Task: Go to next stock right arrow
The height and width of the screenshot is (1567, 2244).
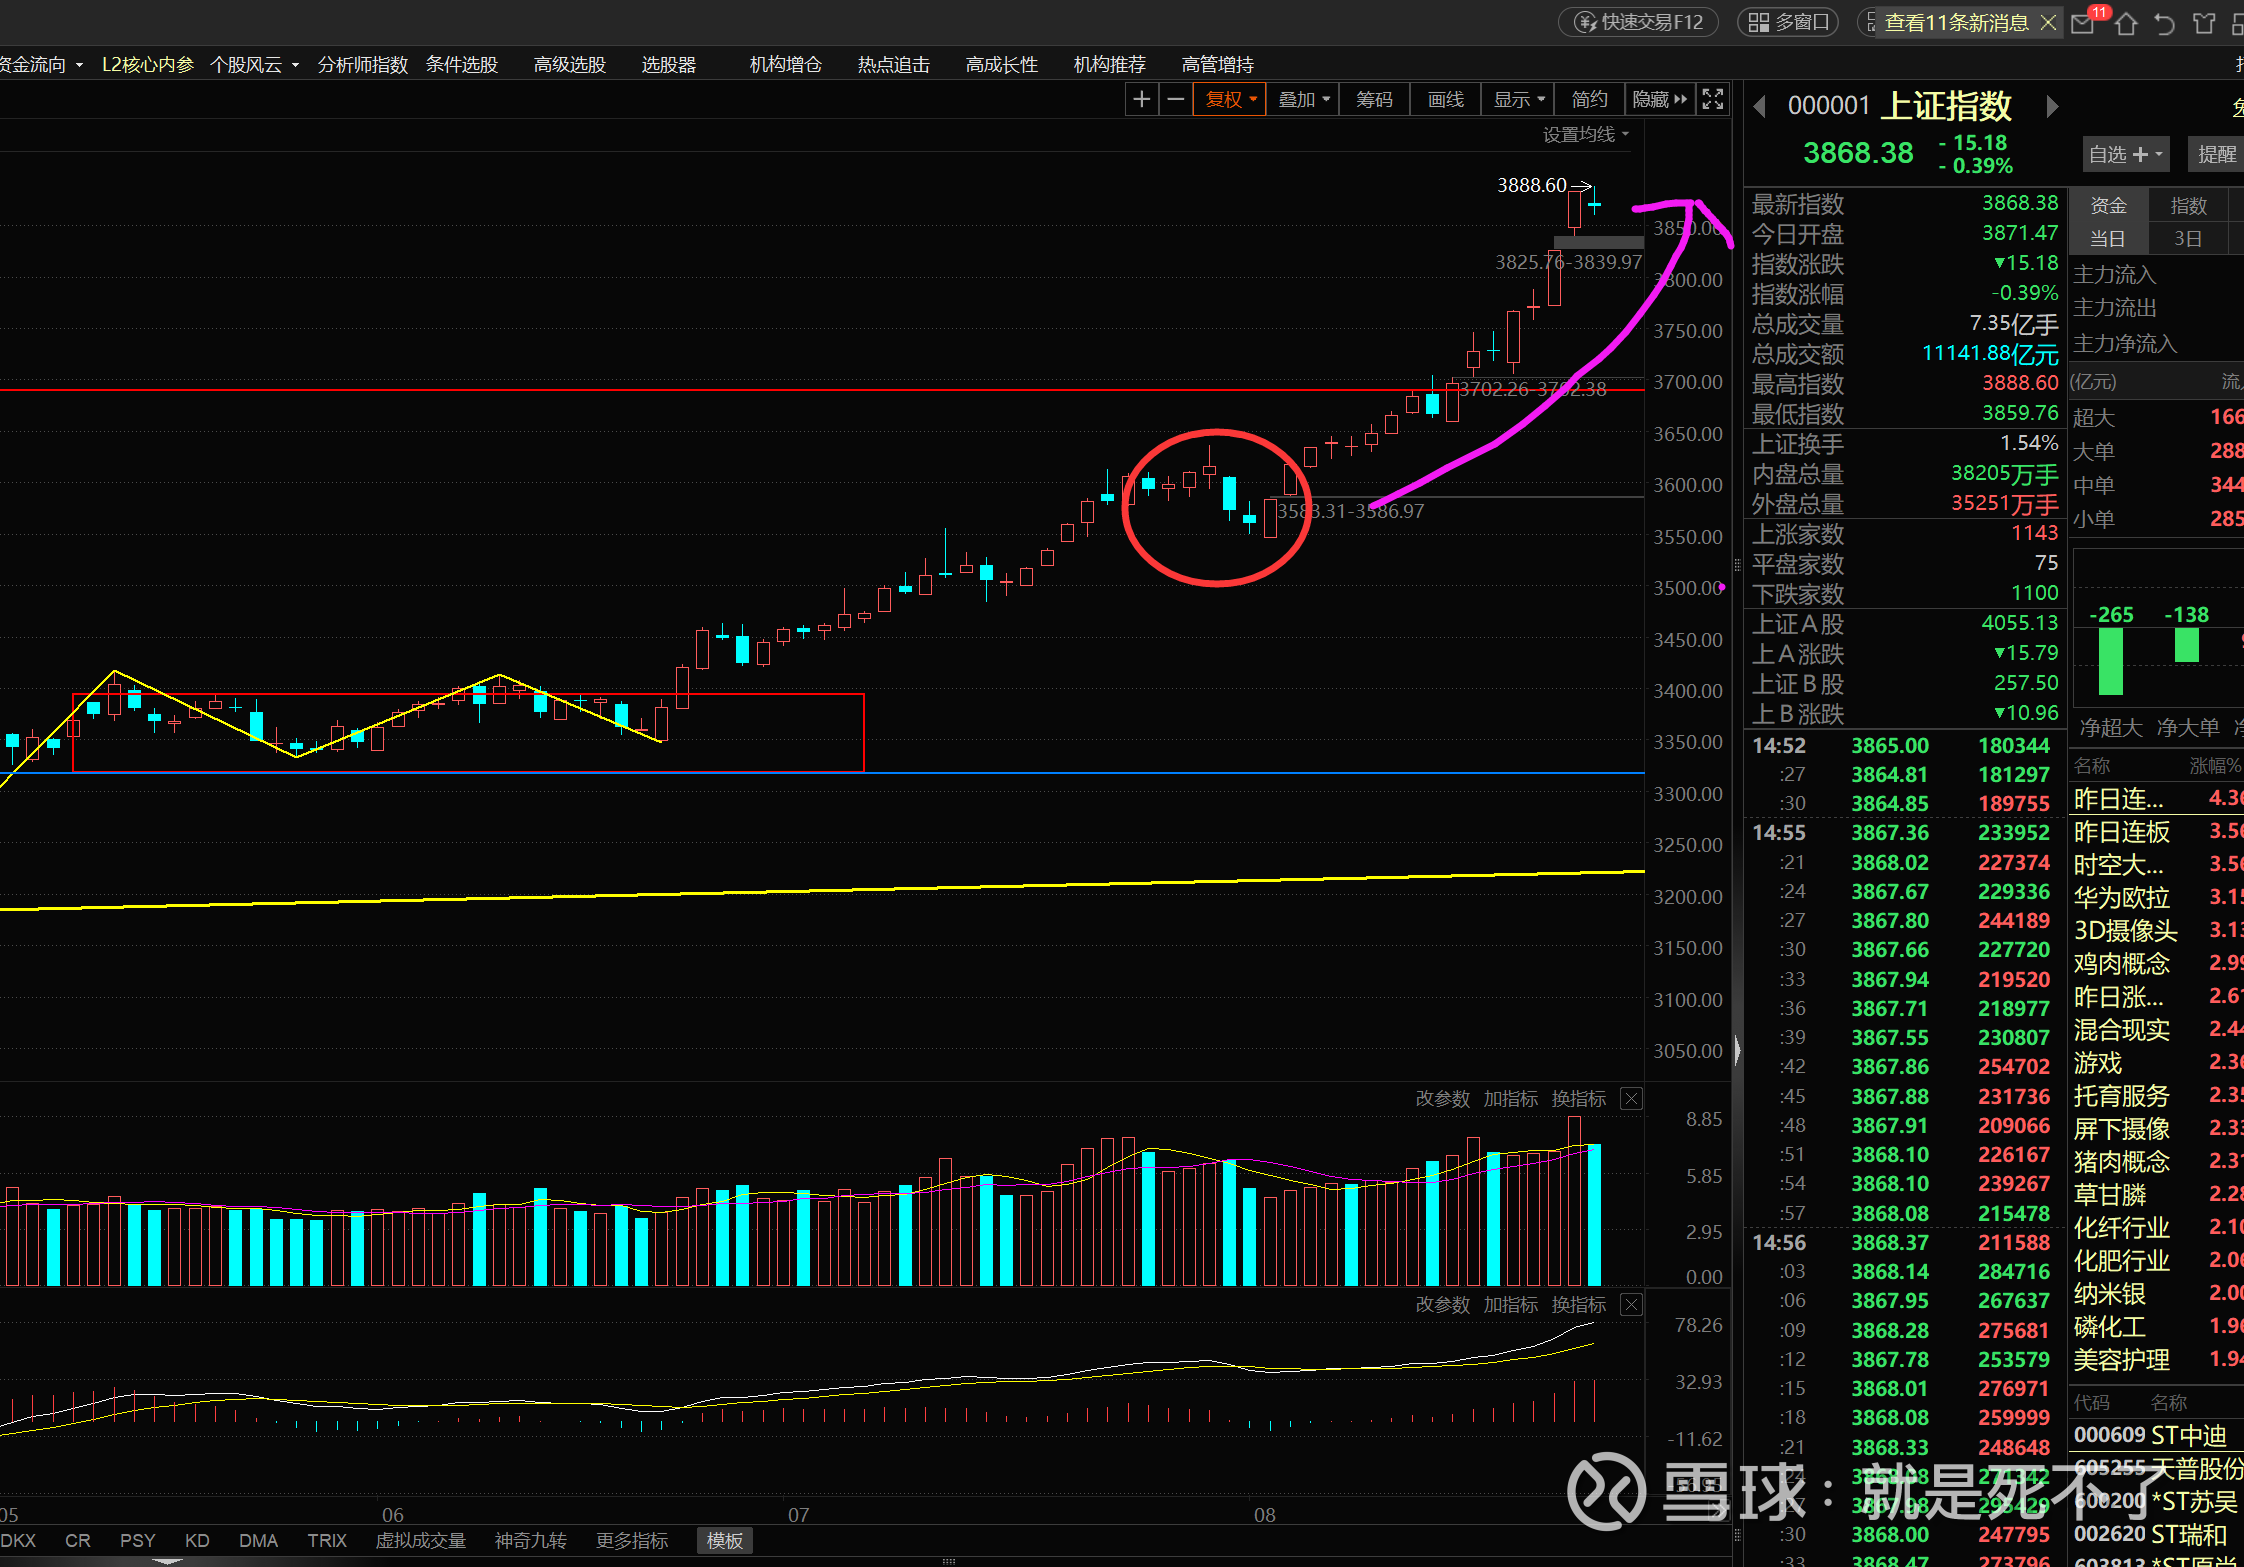Action: click(x=2052, y=106)
